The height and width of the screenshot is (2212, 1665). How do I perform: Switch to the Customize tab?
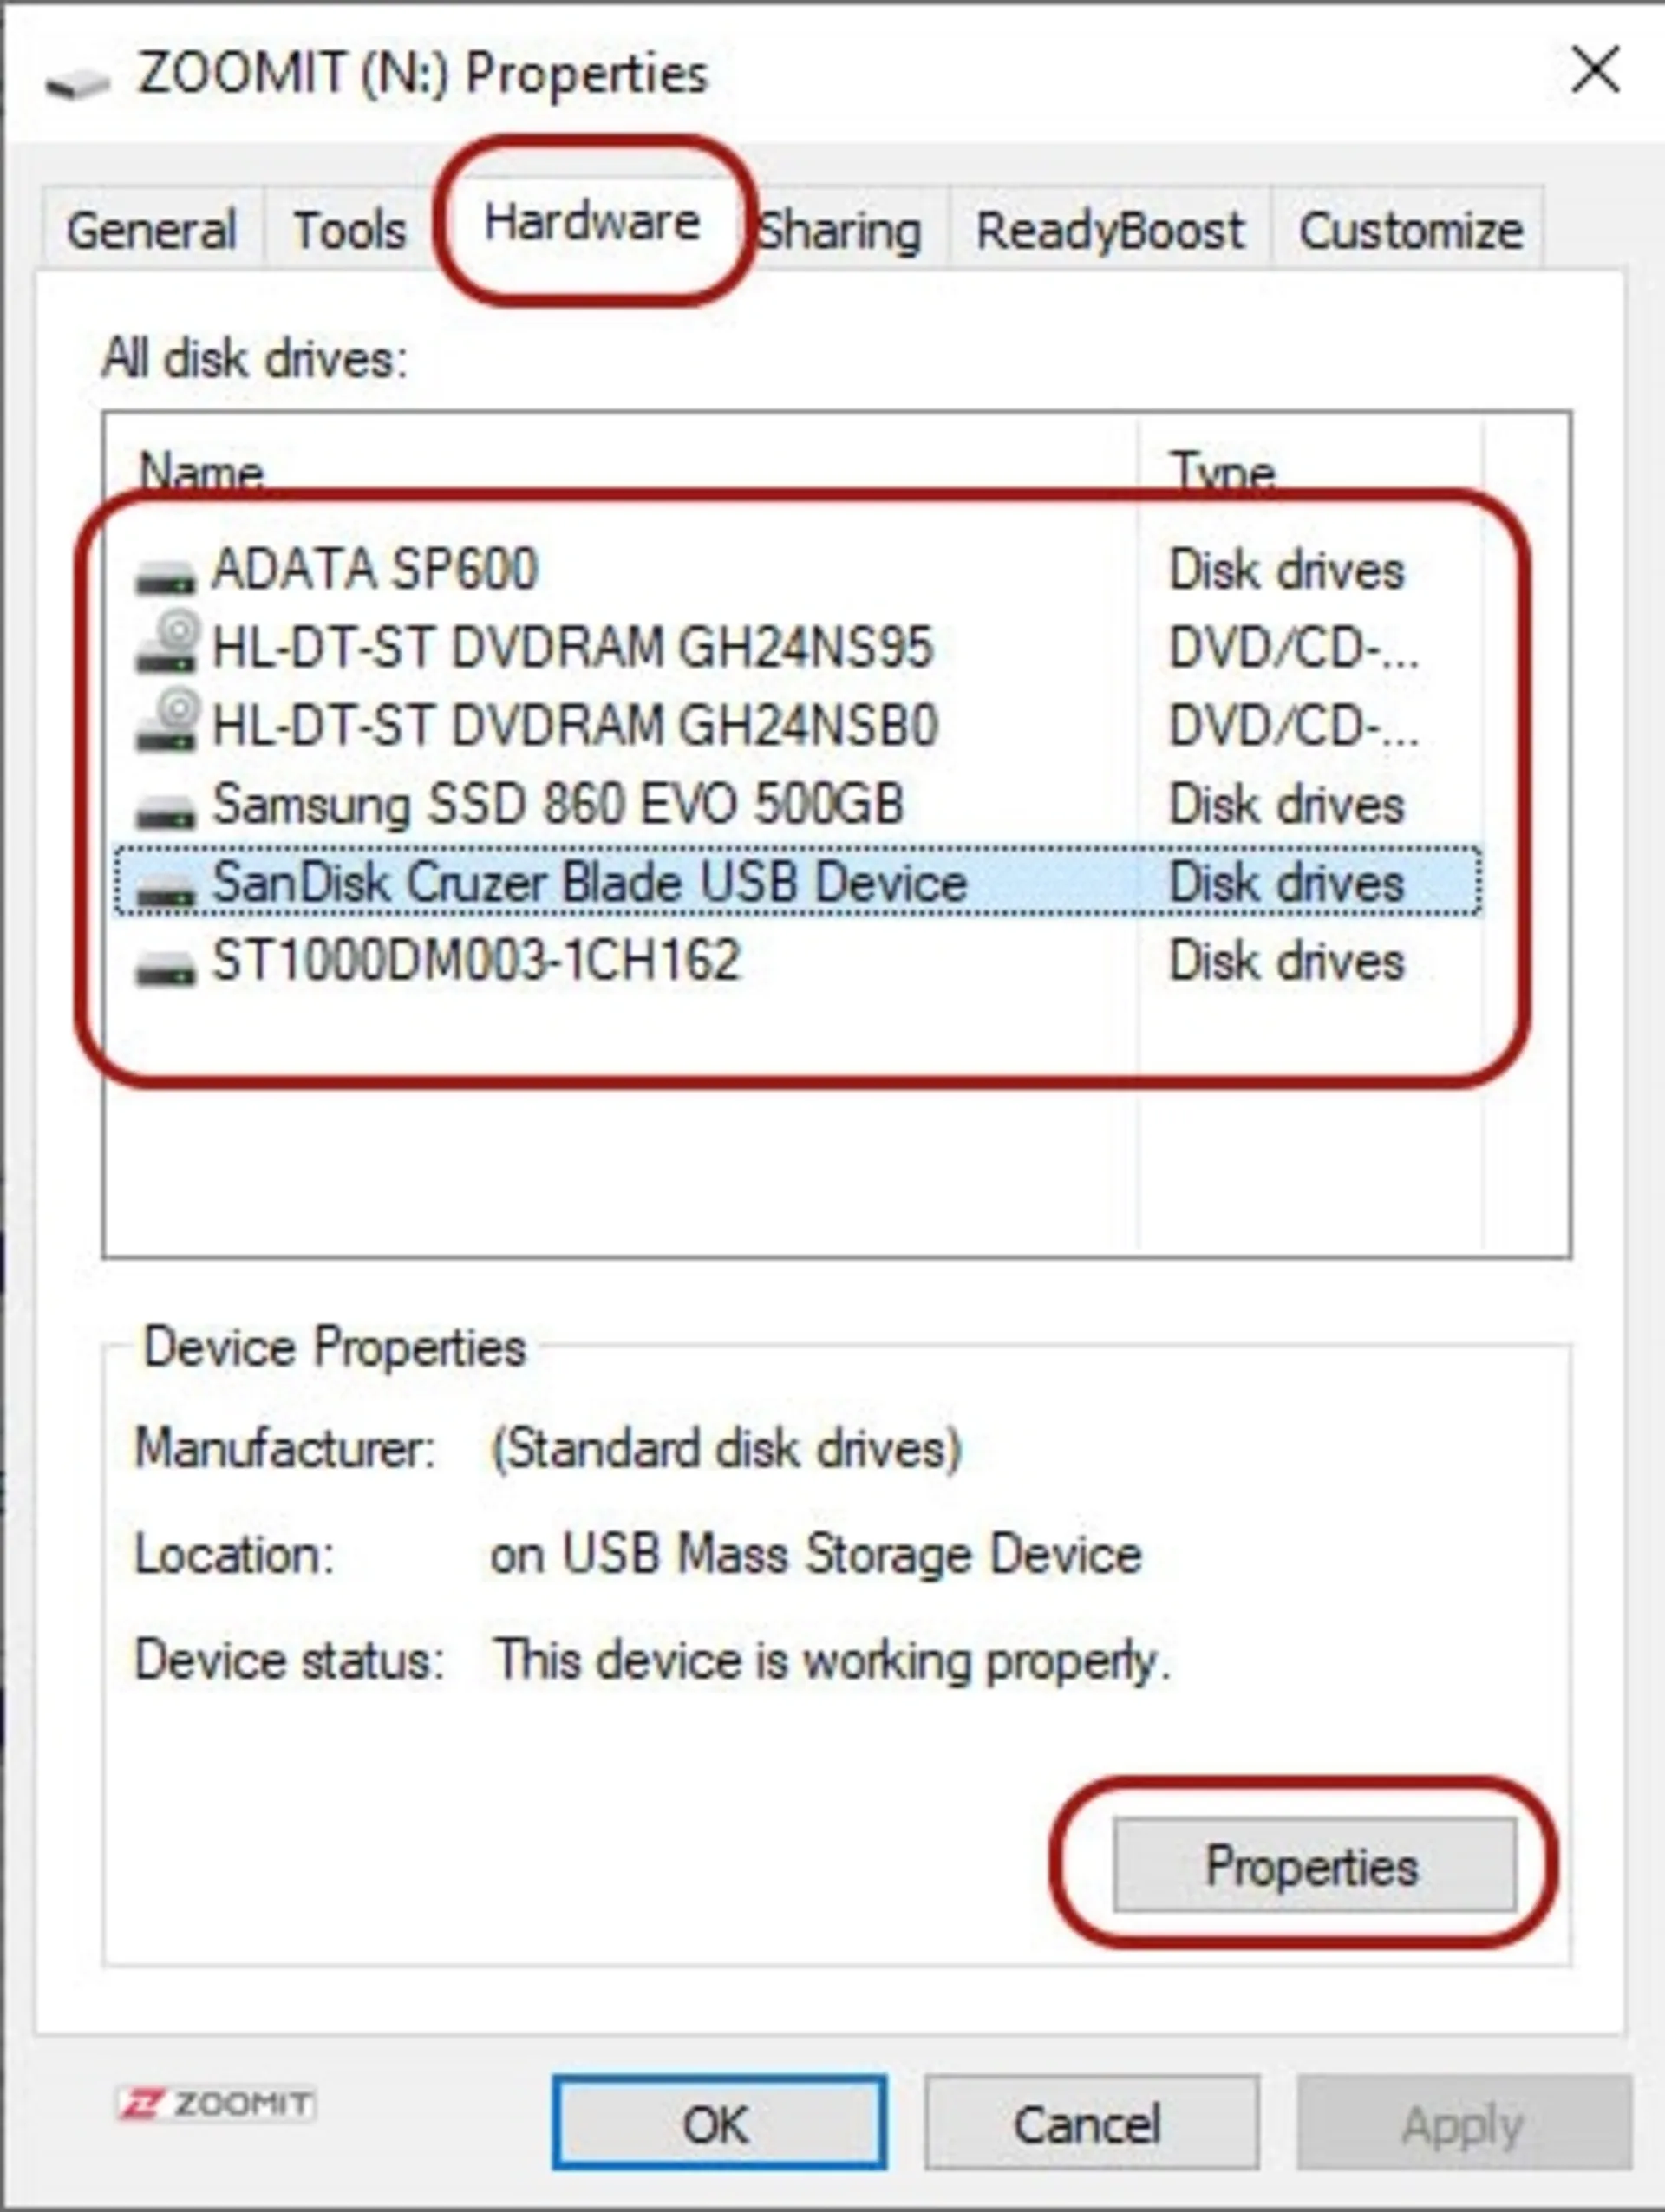(1410, 231)
